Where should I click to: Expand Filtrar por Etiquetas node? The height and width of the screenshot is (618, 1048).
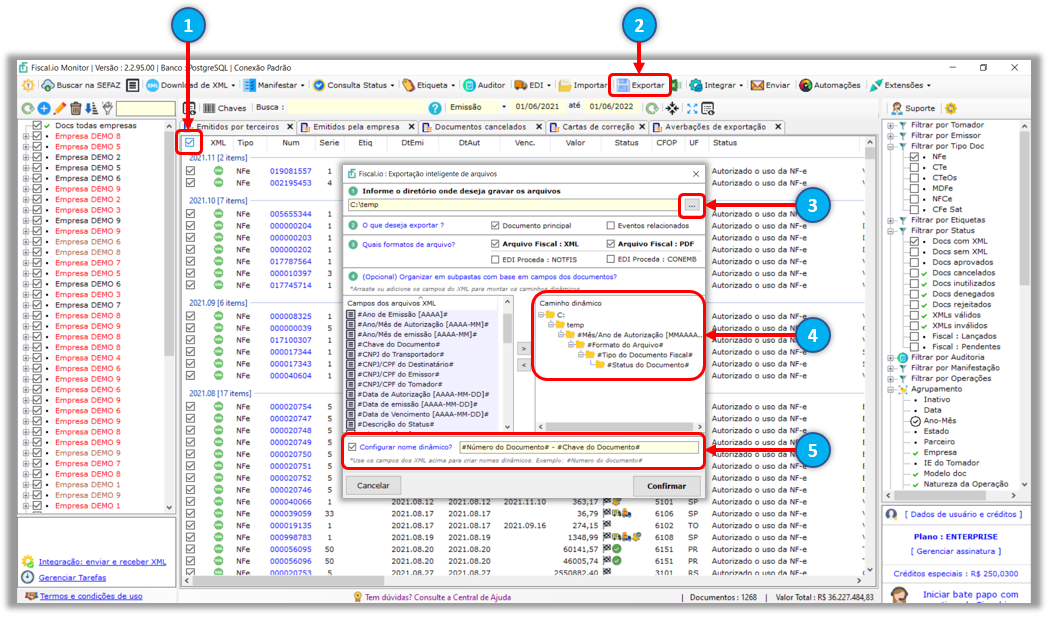pyautogui.click(x=890, y=220)
